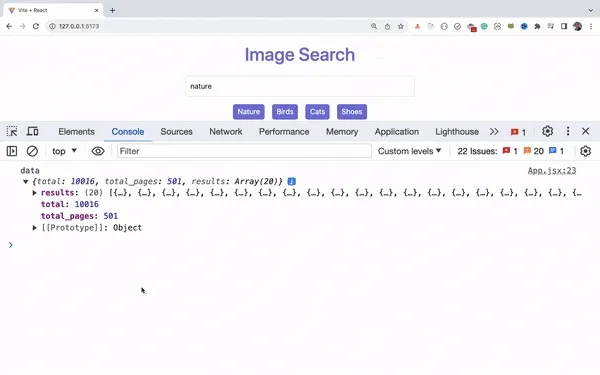Open a new browser tab

click(x=112, y=10)
